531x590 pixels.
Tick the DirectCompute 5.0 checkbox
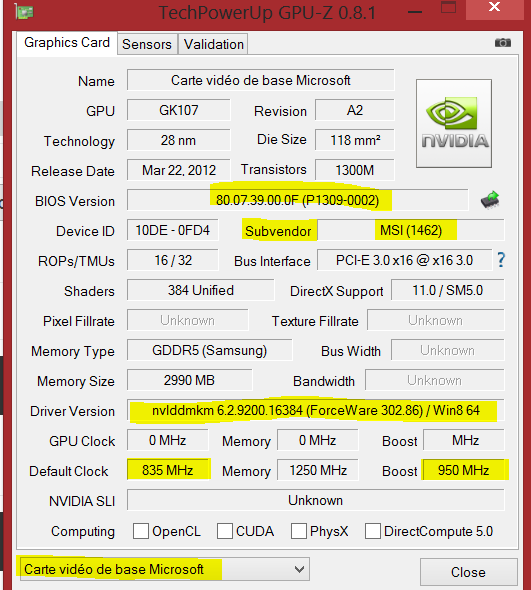tap(373, 531)
